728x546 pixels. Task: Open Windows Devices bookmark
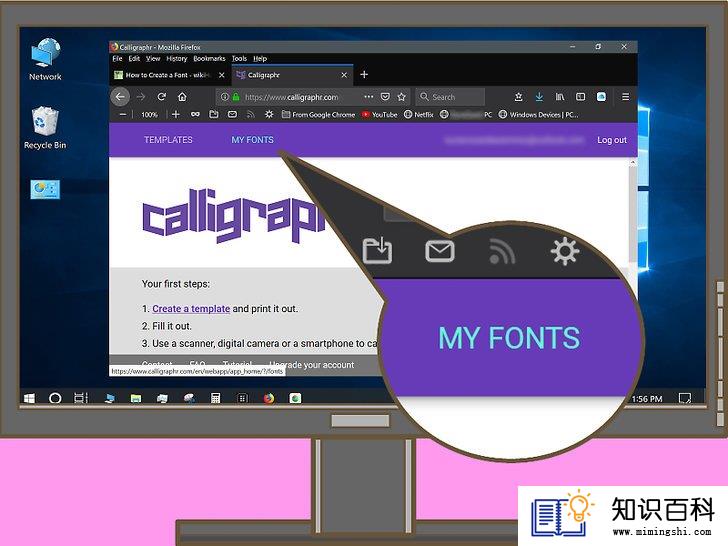click(539, 115)
